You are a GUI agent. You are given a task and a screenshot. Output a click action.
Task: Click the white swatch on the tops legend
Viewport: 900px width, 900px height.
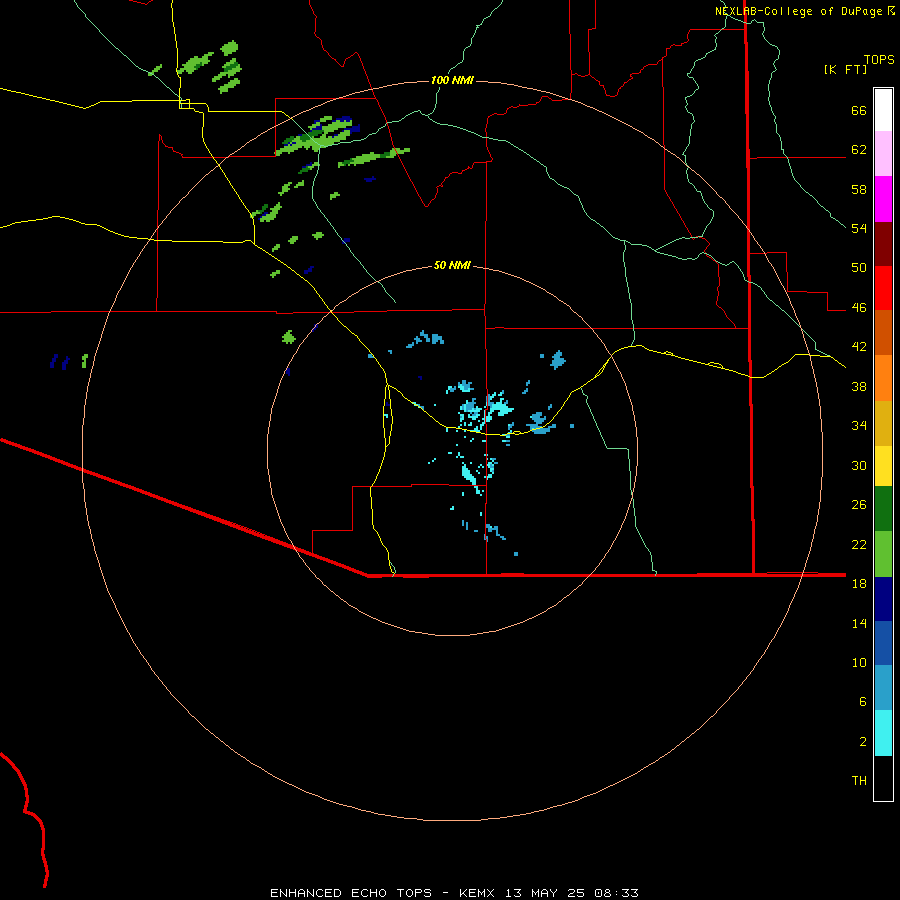[883, 110]
